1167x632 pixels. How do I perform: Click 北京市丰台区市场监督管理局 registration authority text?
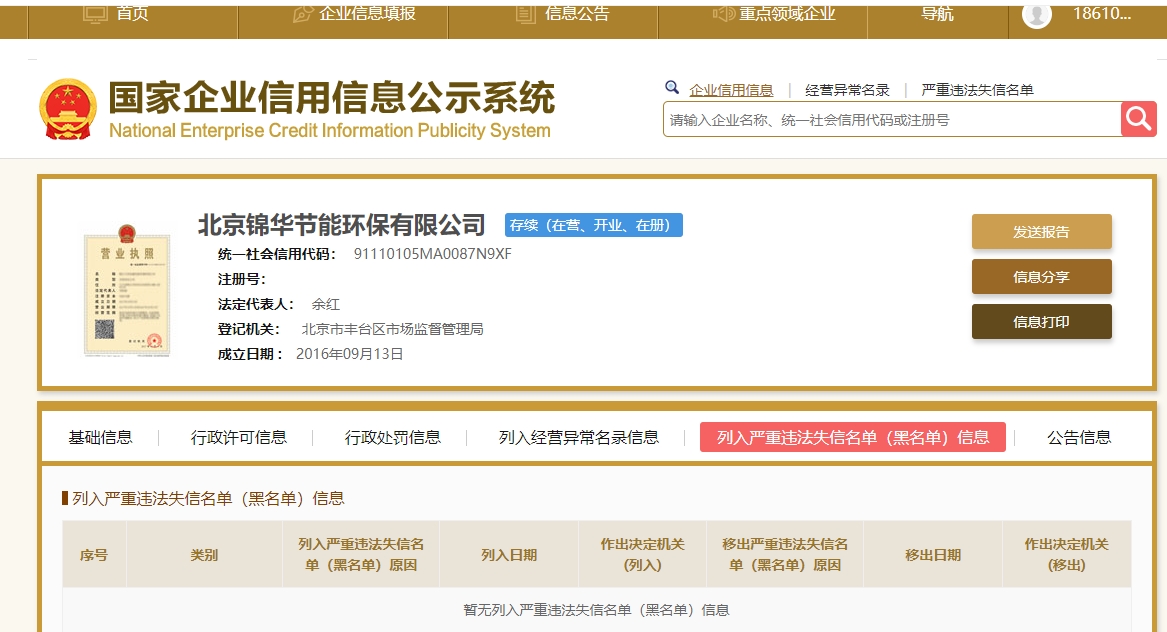pos(392,329)
